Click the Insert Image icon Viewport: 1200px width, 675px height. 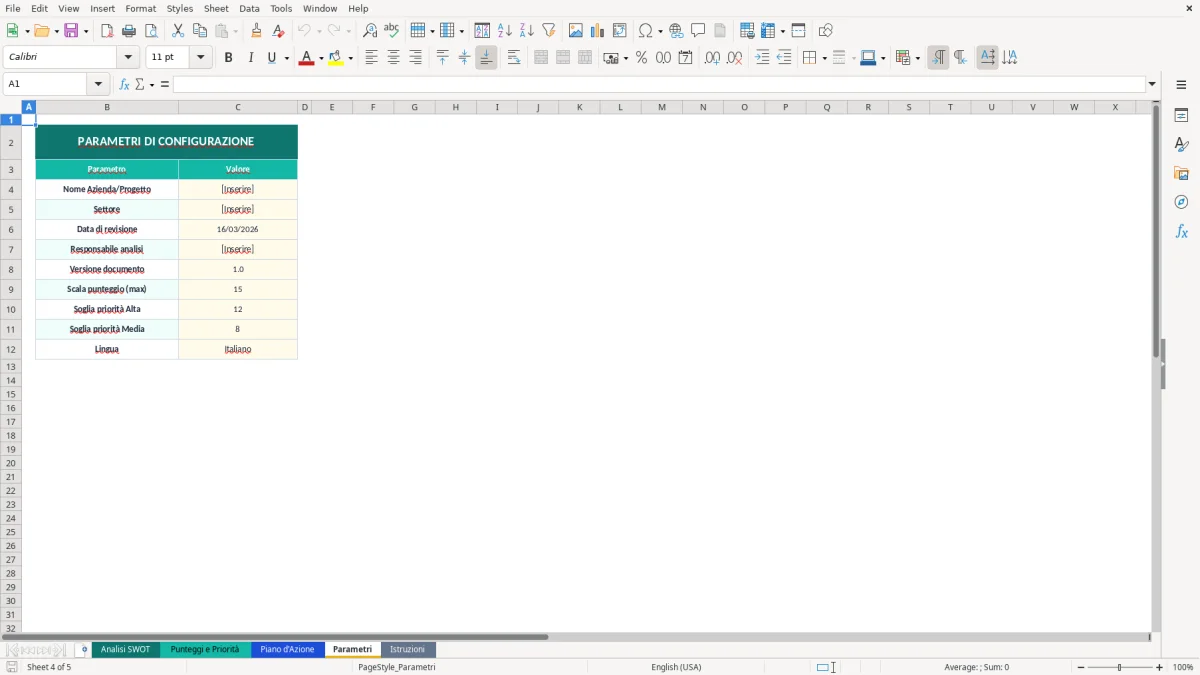[x=576, y=31]
